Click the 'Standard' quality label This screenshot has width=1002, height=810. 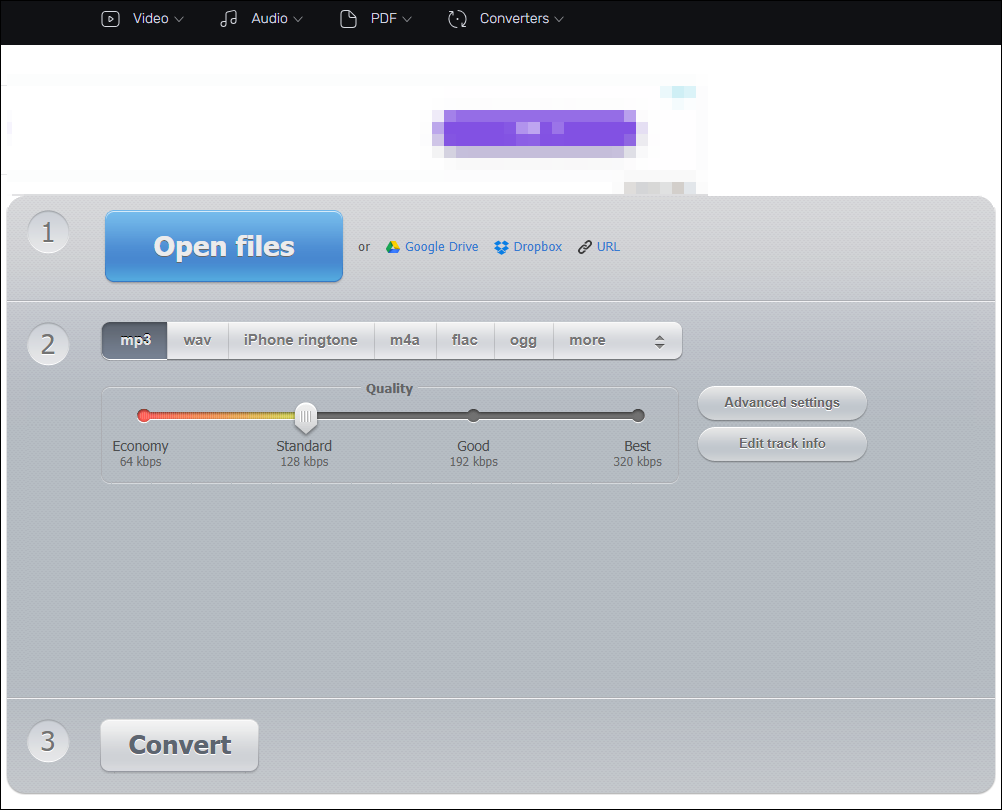304,446
